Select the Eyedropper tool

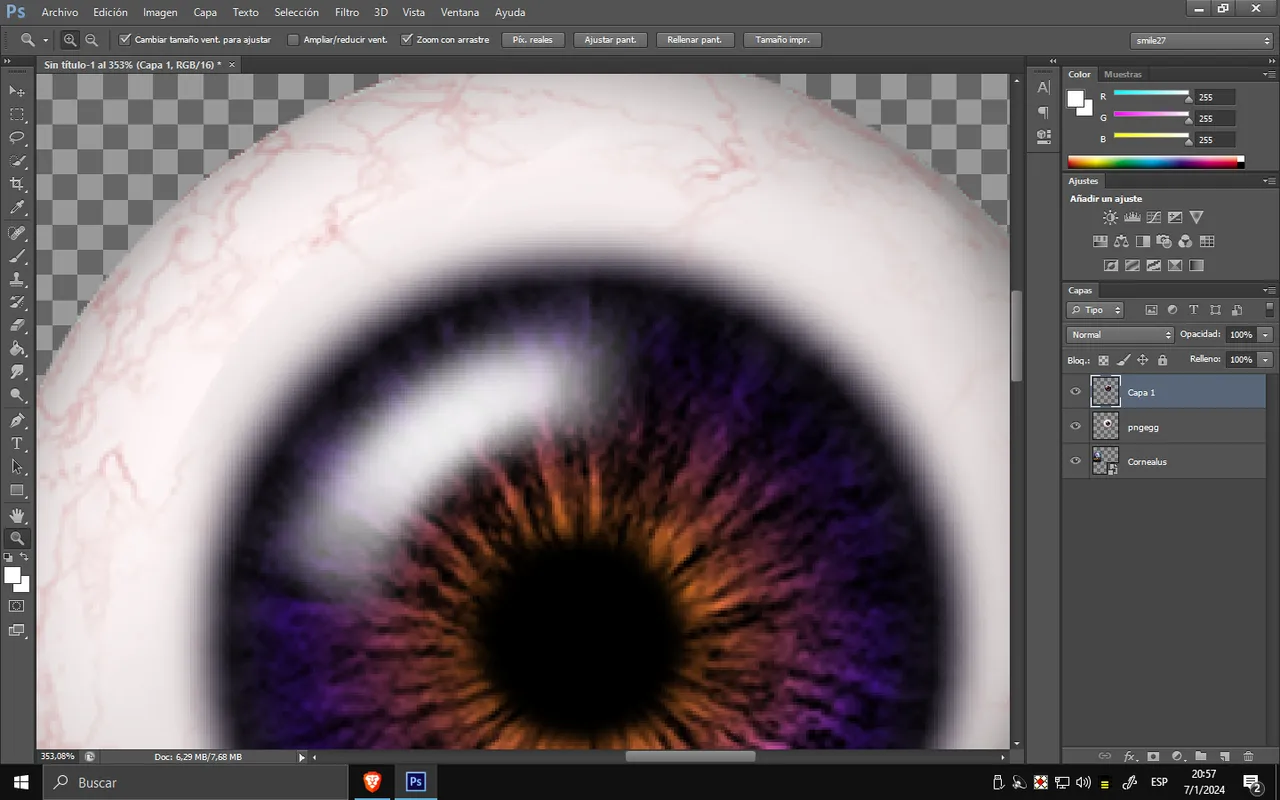point(17,209)
